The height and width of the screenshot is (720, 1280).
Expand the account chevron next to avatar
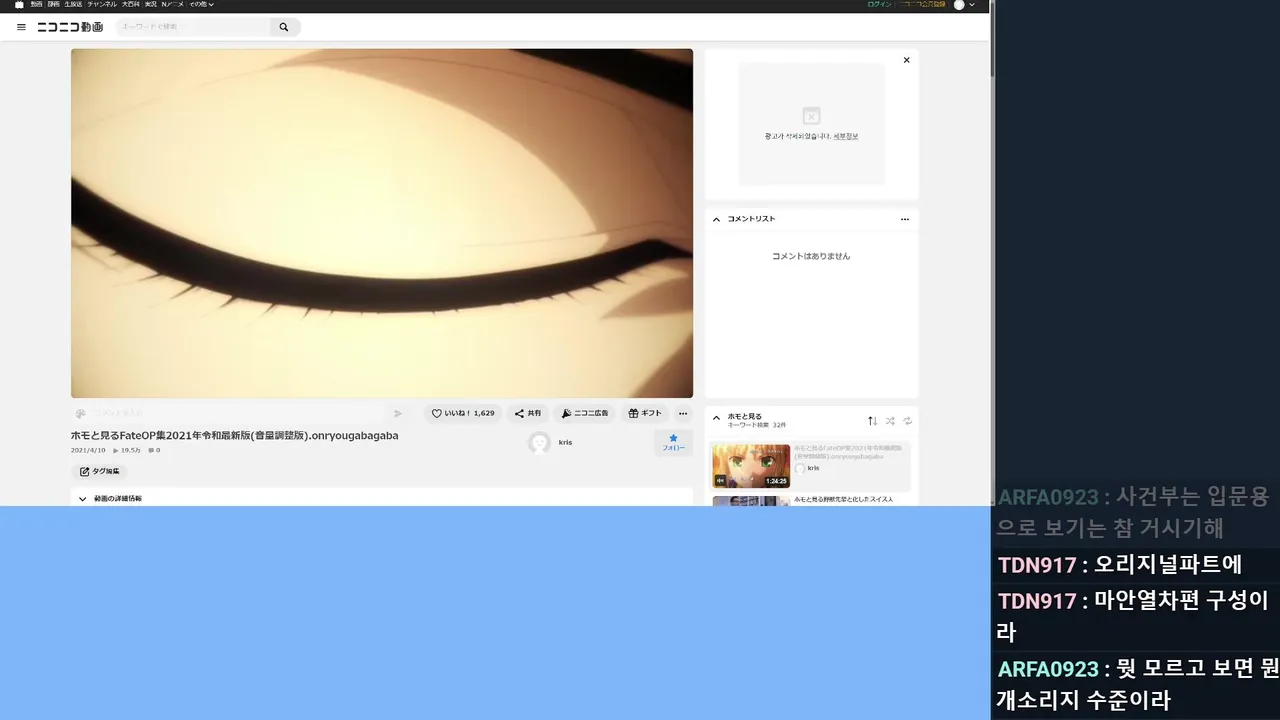coord(972,5)
